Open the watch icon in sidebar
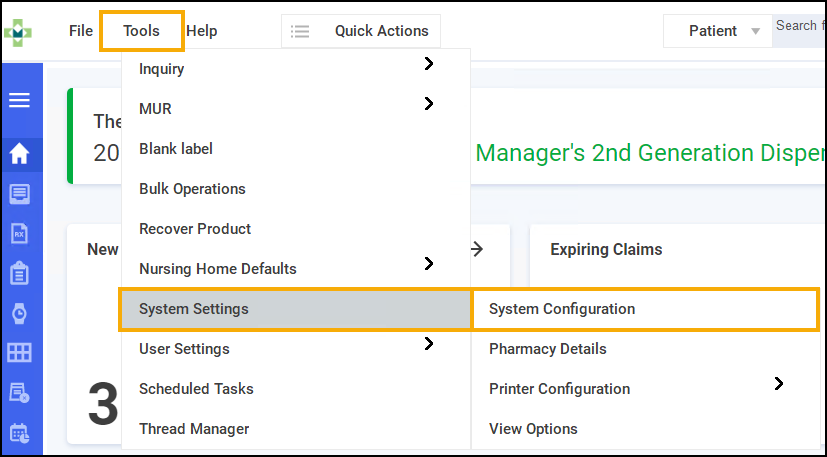The image size is (827, 457). click(19, 314)
